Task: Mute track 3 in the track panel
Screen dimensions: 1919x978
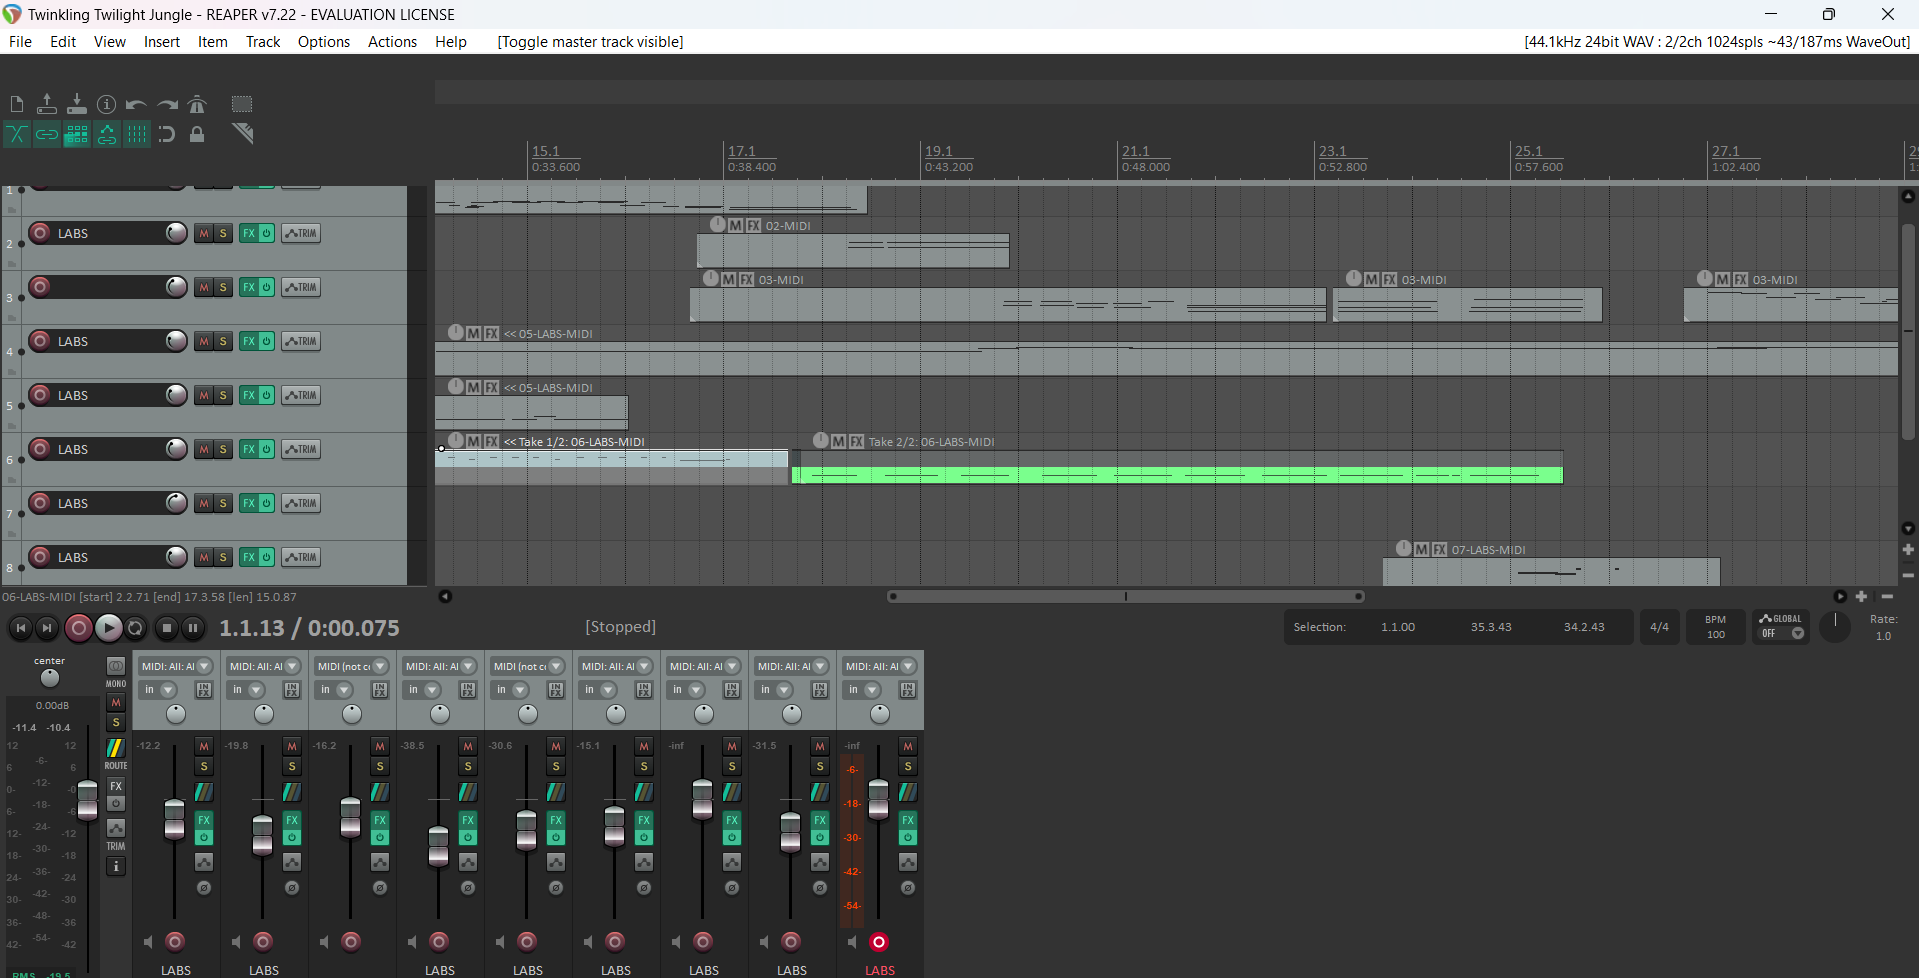Action: tap(204, 287)
